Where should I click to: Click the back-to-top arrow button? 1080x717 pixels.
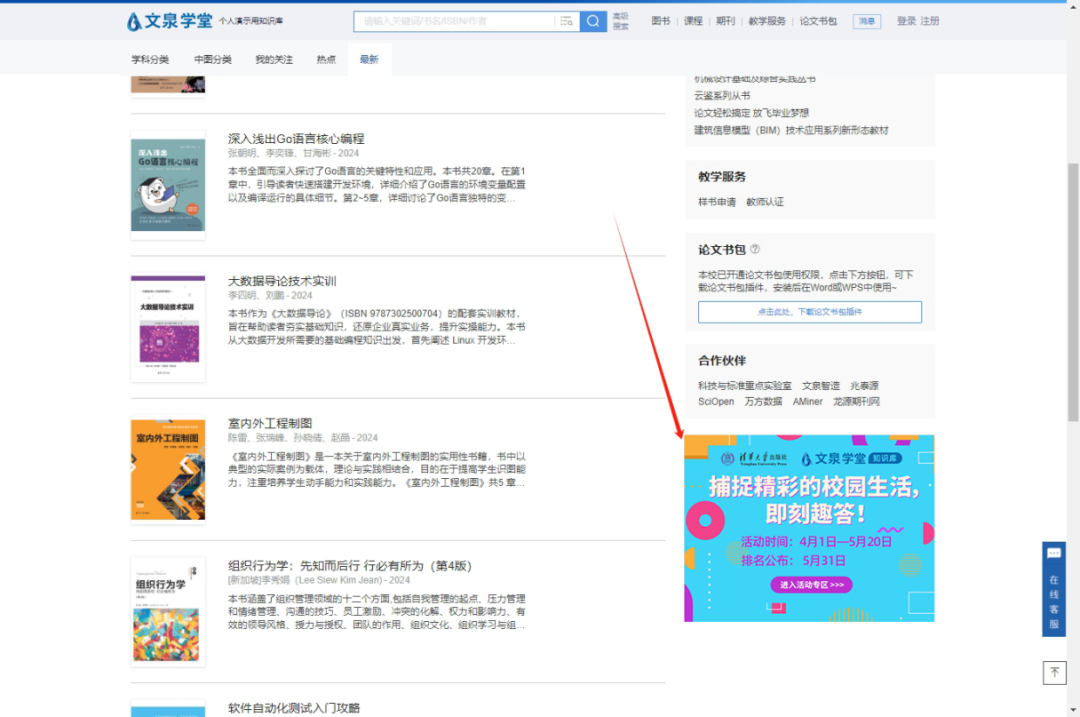pos(1054,672)
